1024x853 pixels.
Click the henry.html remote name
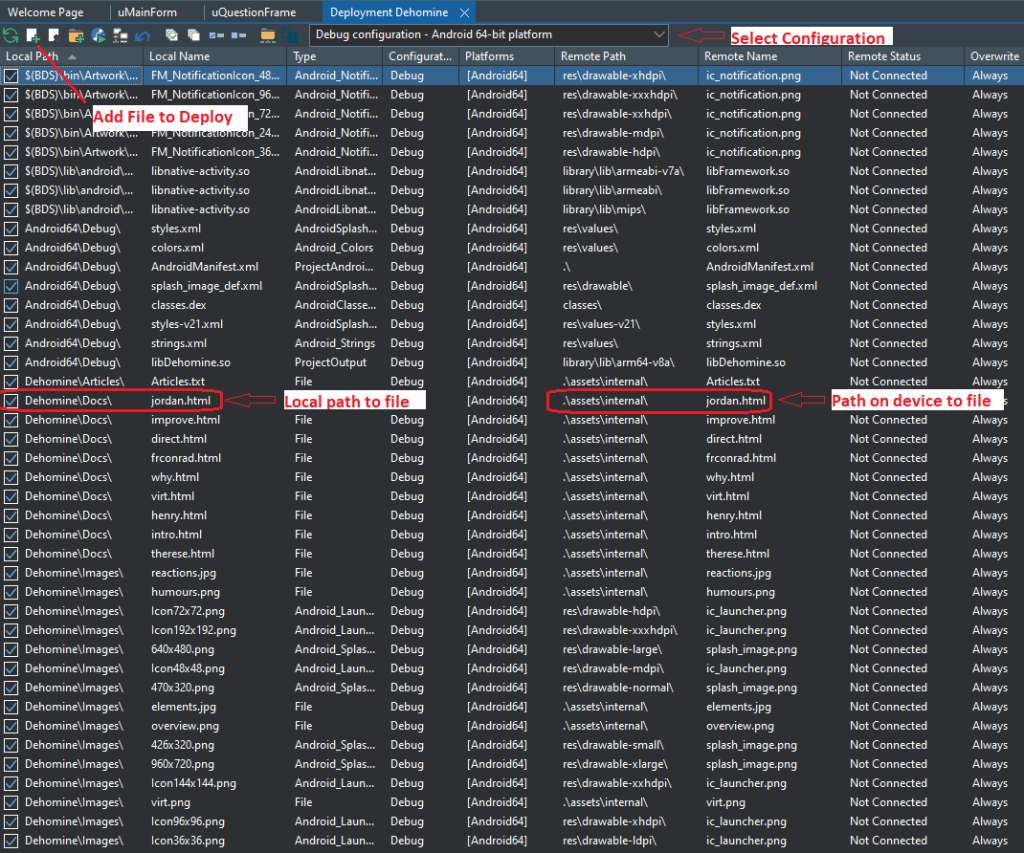pyautogui.click(x=734, y=515)
